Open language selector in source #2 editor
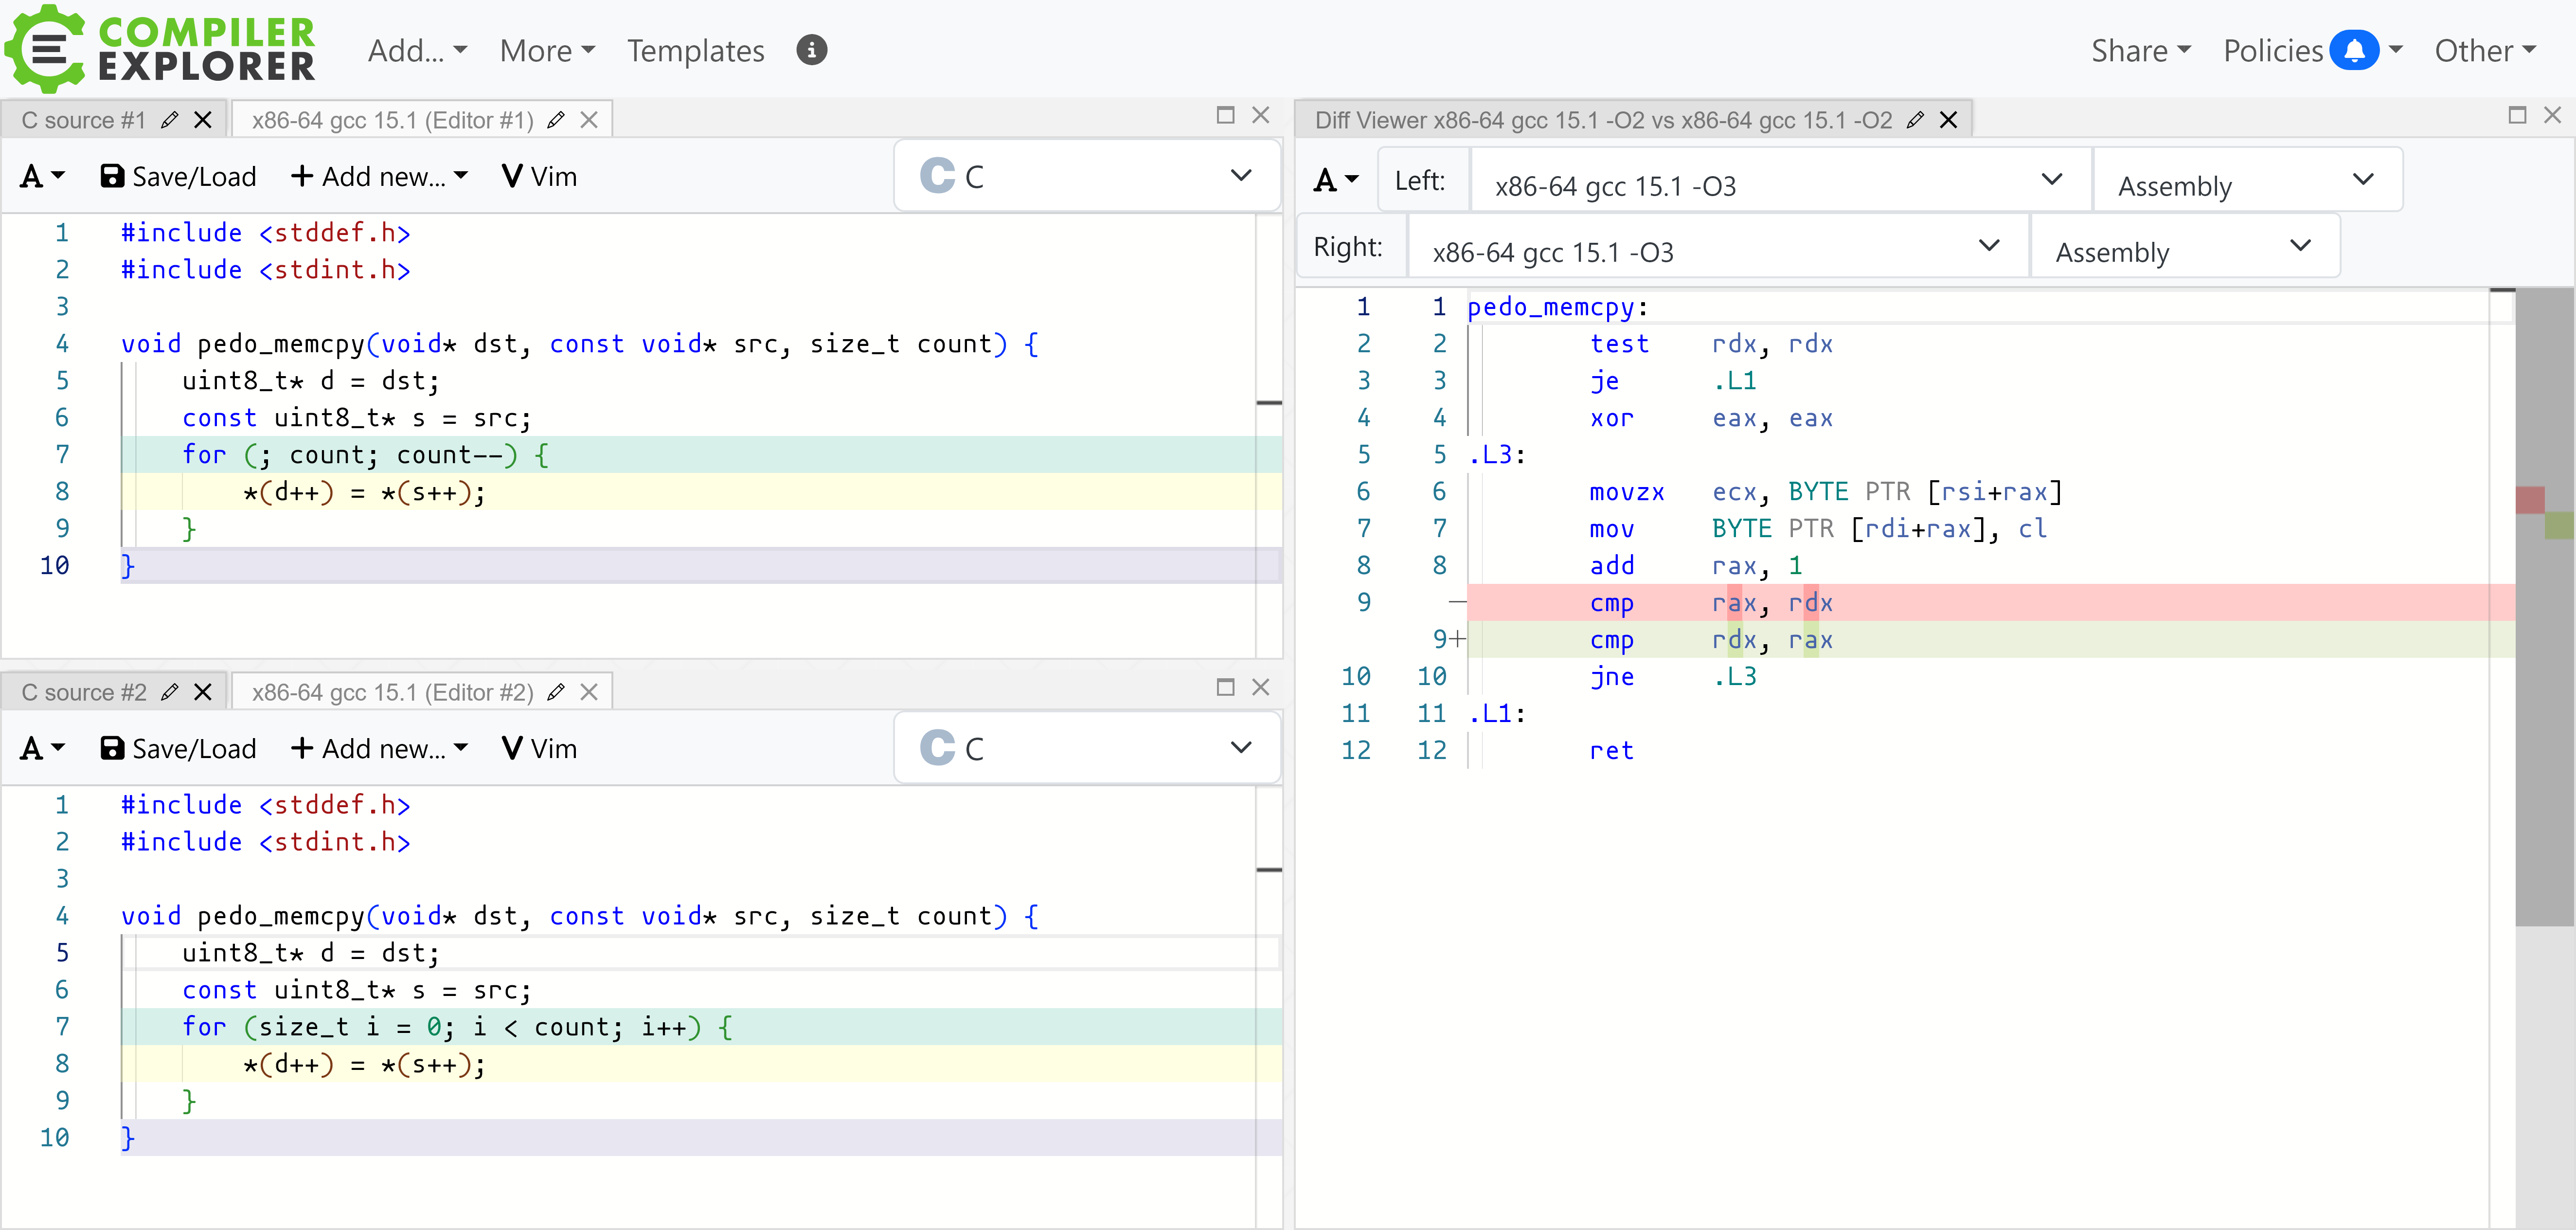2576x1230 pixels. [x=1087, y=748]
